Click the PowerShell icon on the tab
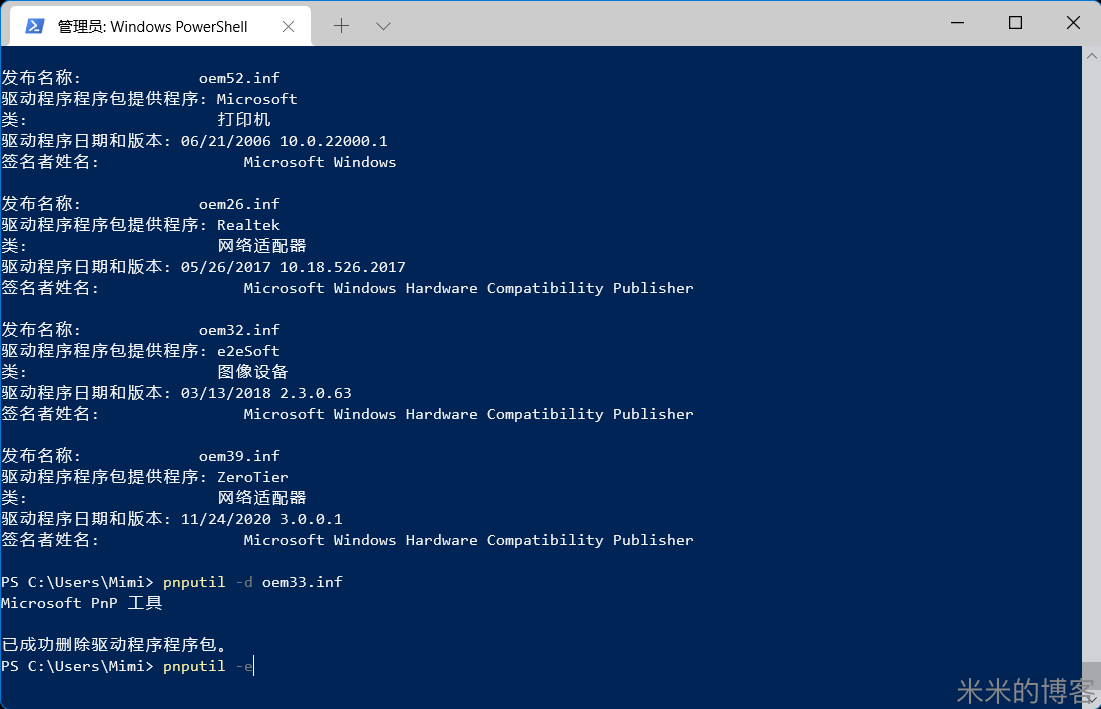 [x=34, y=26]
